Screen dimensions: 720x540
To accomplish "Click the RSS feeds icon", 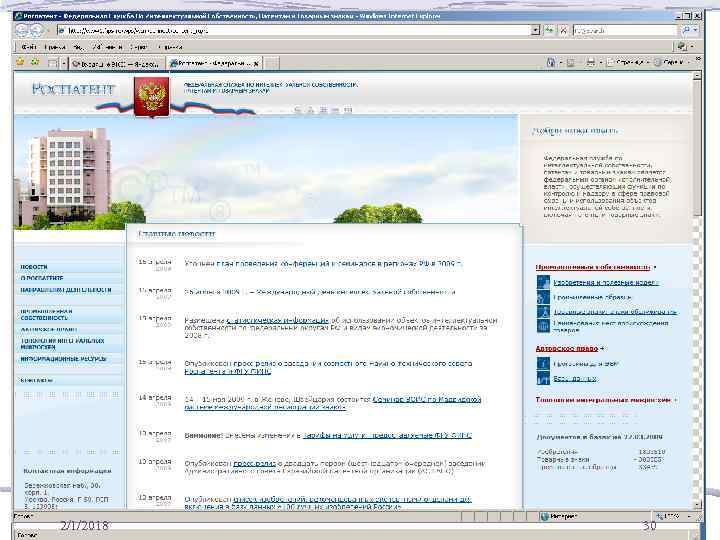I will click(x=570, y=62).
